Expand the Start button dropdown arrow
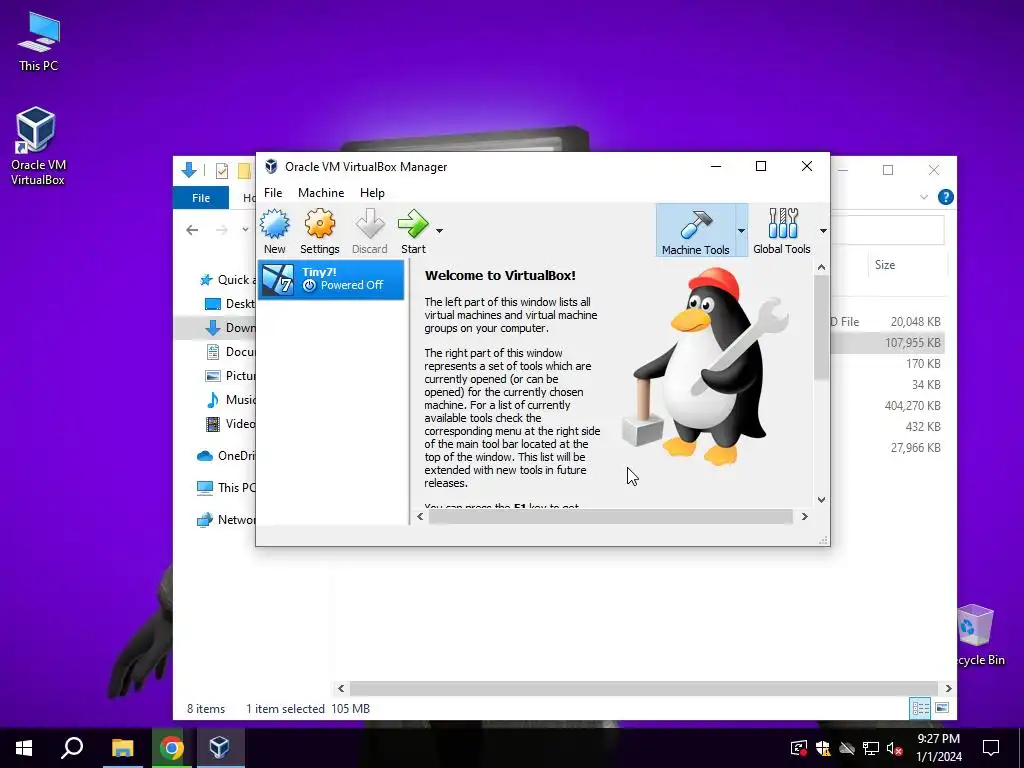 pos(440,231)
